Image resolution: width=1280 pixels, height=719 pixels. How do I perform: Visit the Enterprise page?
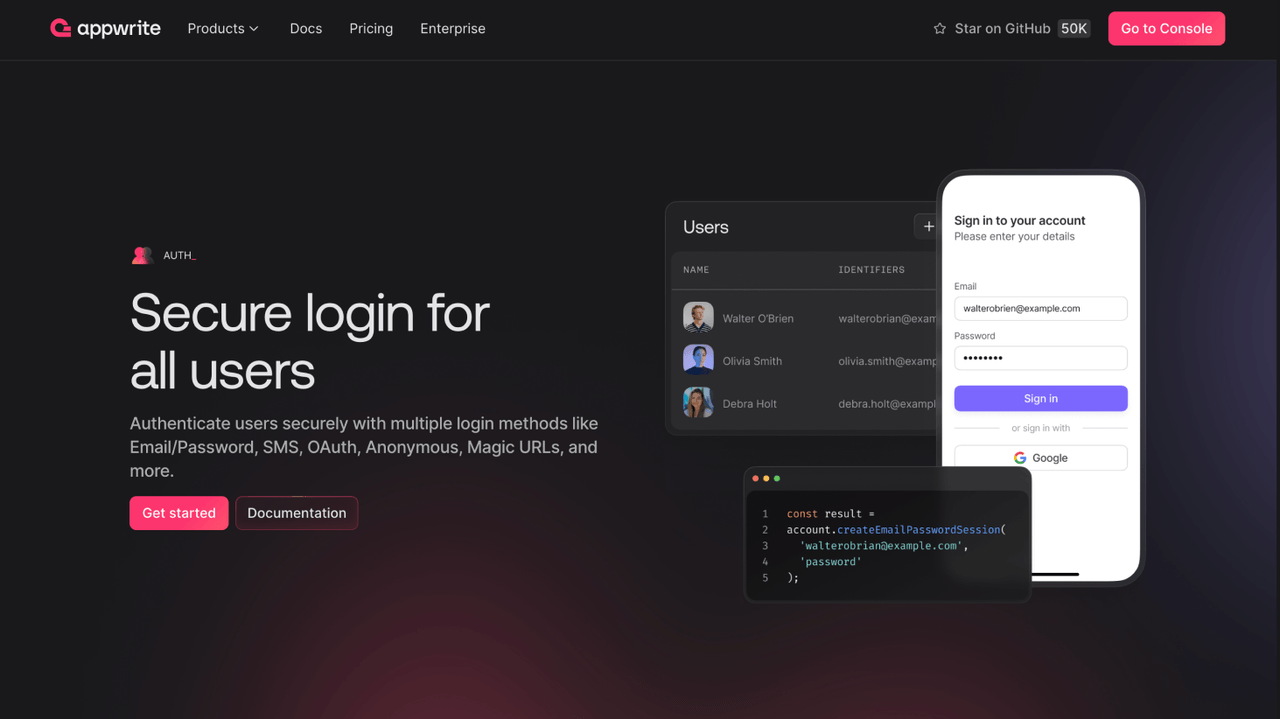tap(452, 28)
